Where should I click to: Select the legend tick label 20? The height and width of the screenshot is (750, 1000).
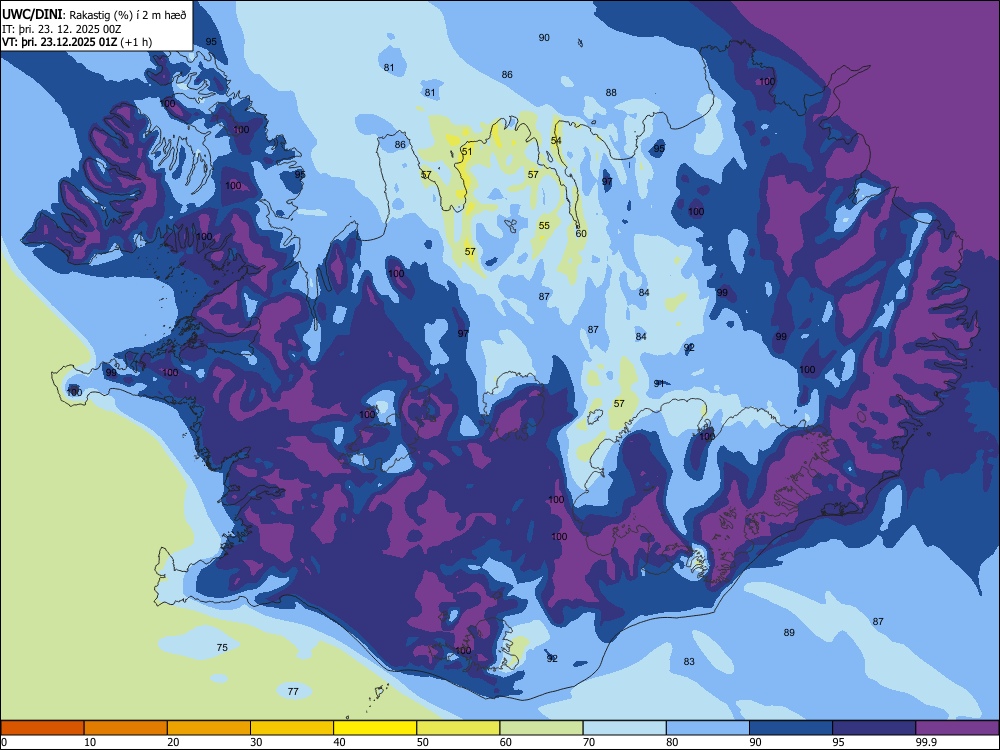(x=173, y=742)
